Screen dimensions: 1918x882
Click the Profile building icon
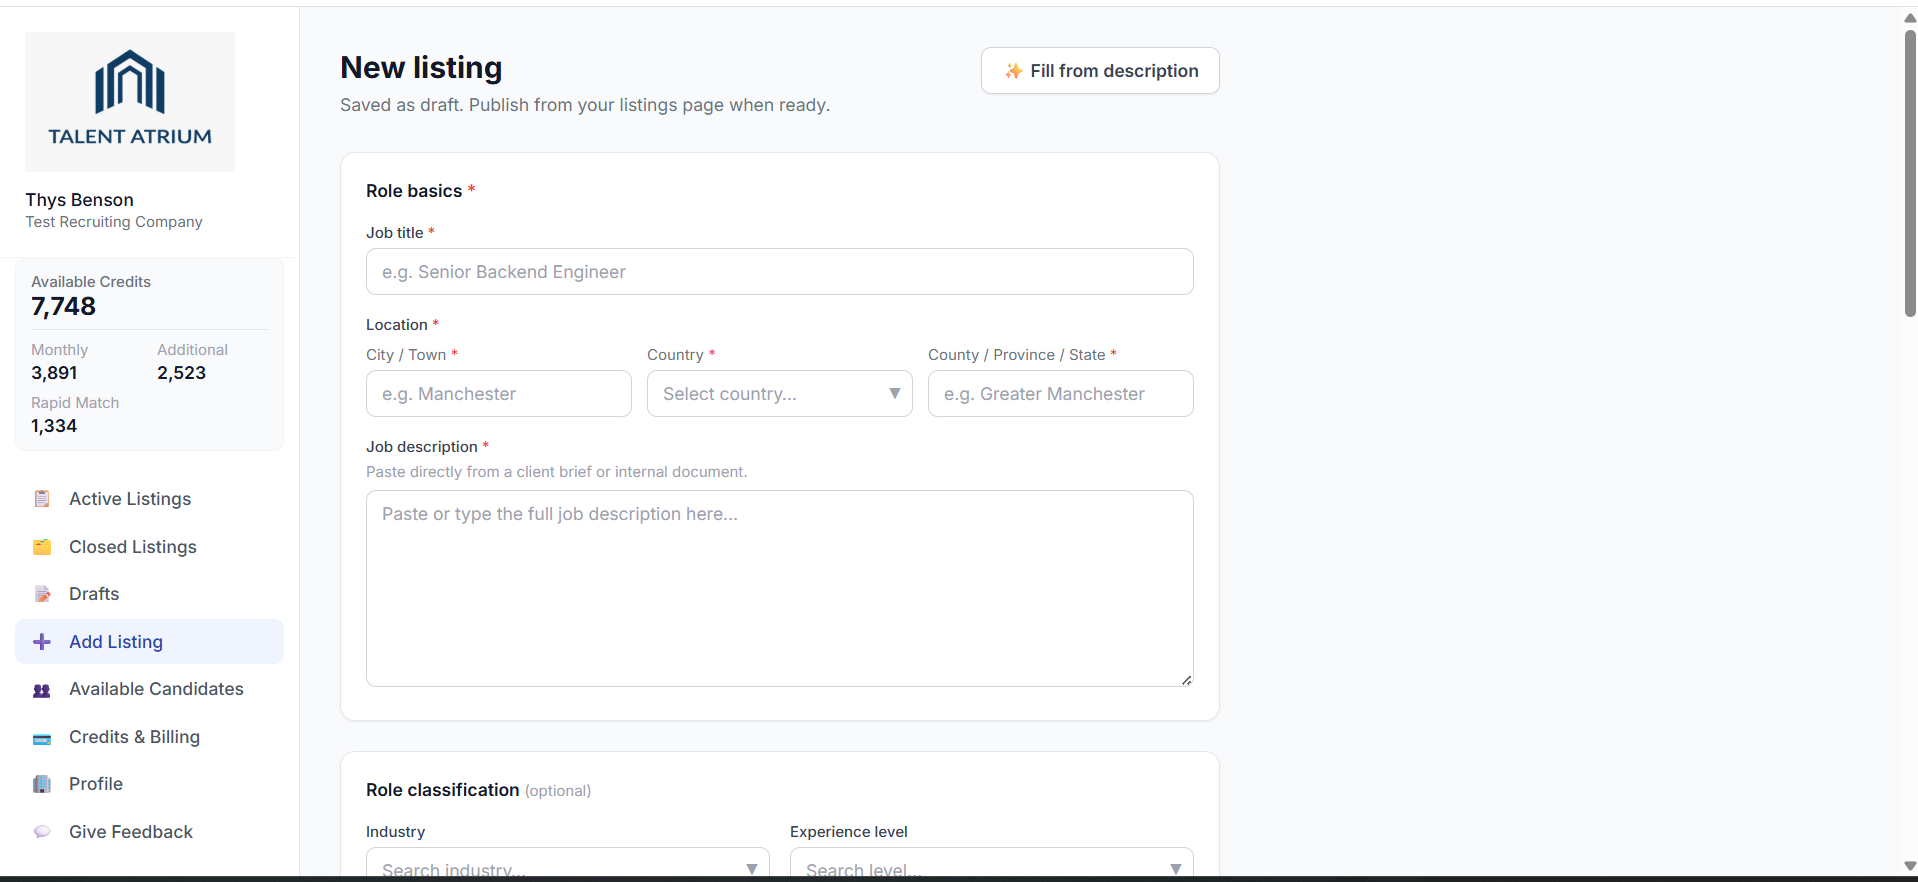(x=42, y=784)
